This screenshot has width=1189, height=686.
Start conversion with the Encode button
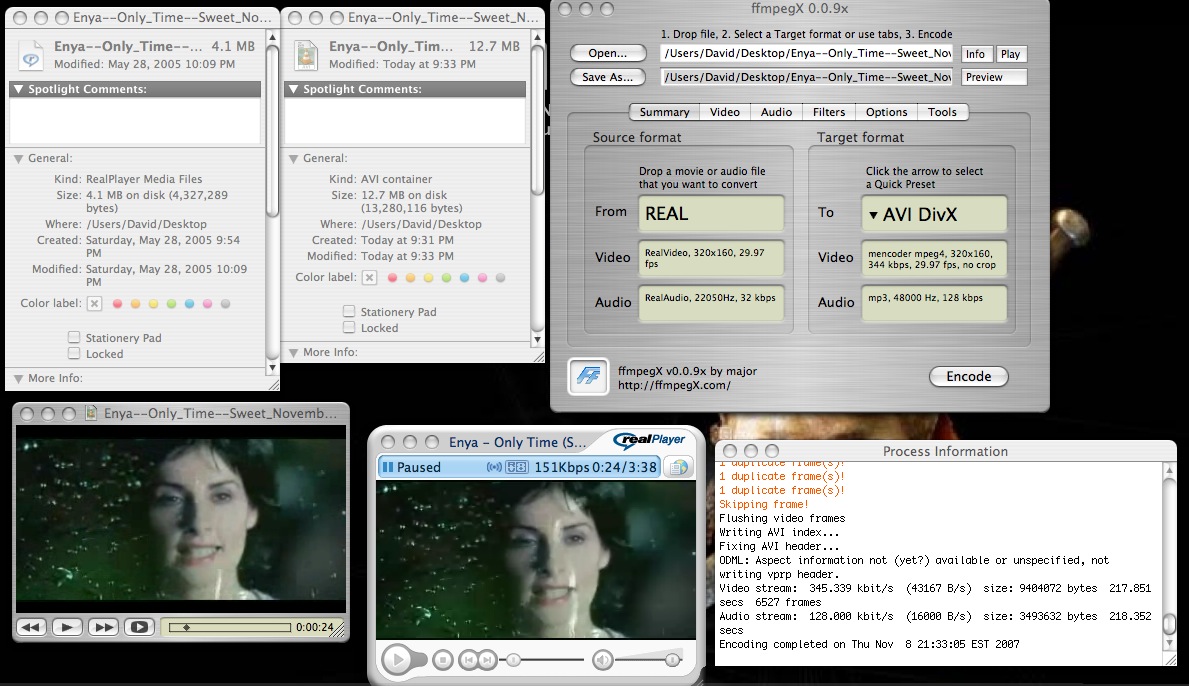coord(968,377)
